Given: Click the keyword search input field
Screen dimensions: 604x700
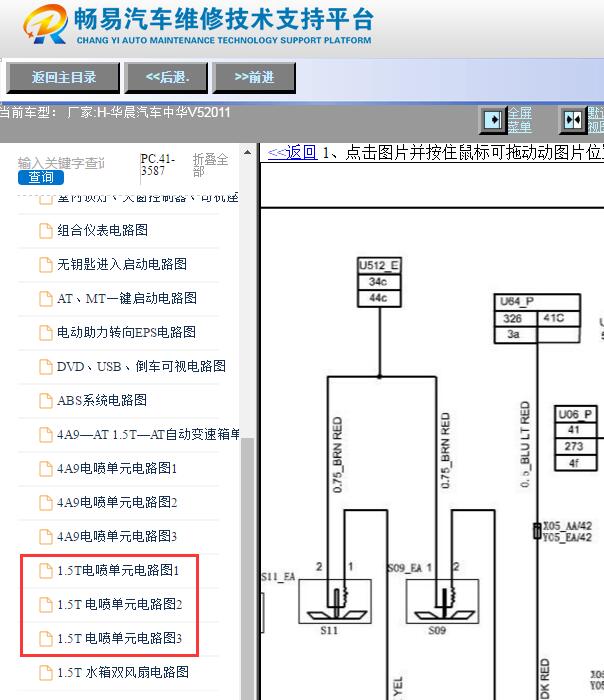Looking at the screenshot, I should pos(61,163).
